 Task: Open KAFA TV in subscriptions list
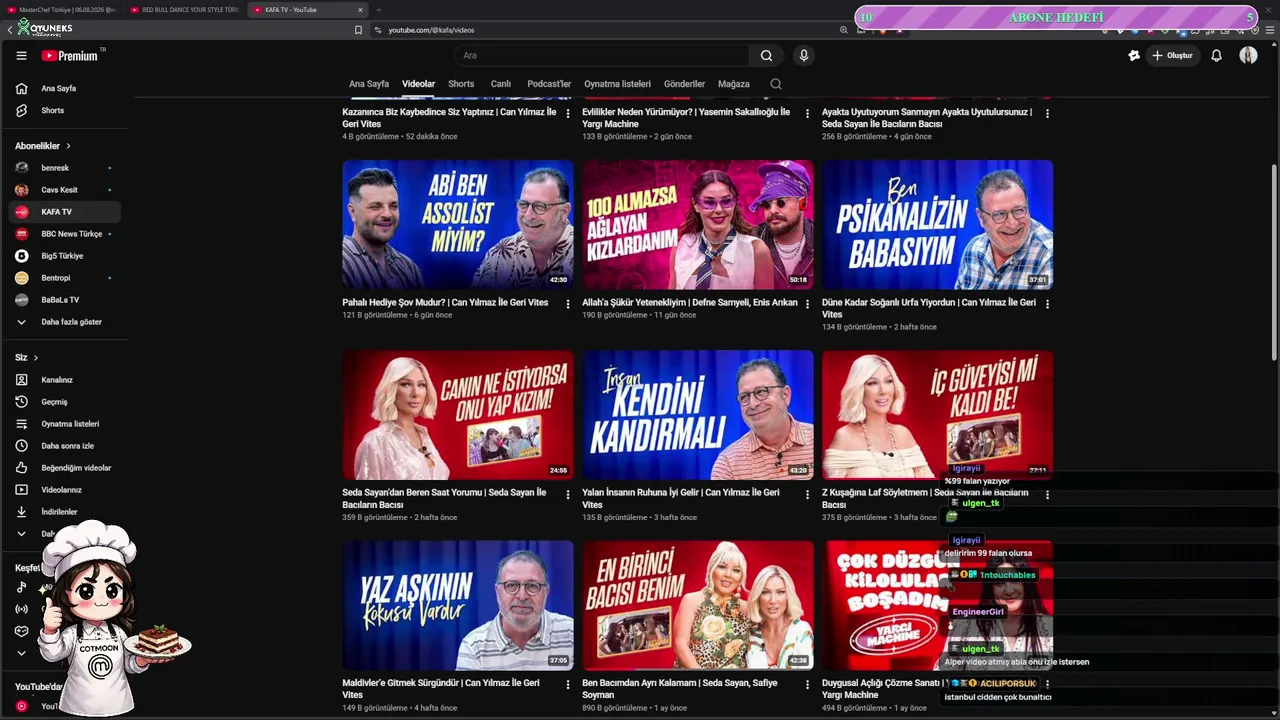pos(65,212)
